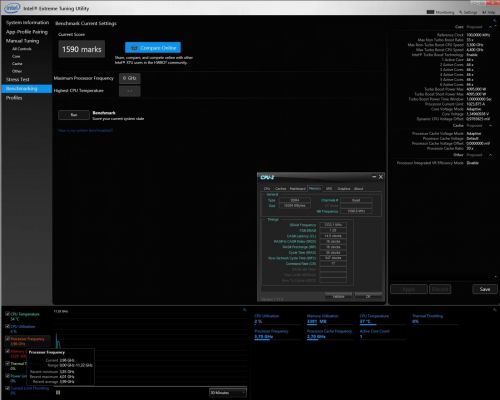Viewport: 500px width, 400px height.
Task: Click the Save button in the right panel
Action: pyautogui.click(x=485, y=289)
